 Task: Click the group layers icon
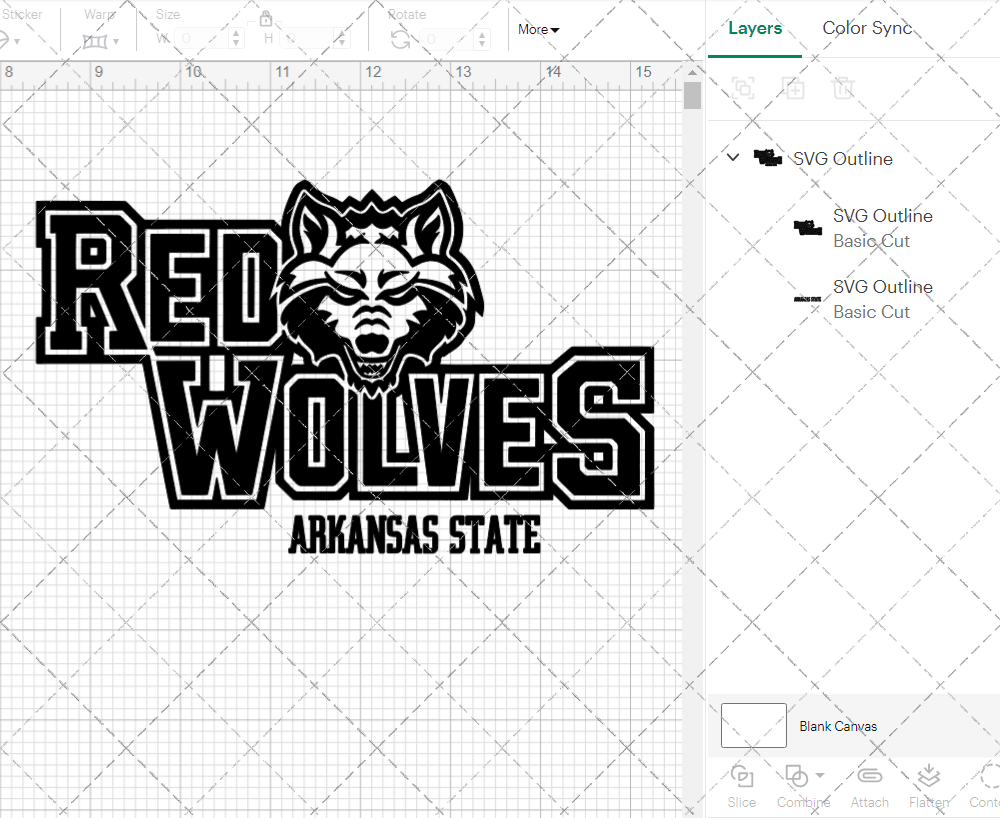[743, 88]
